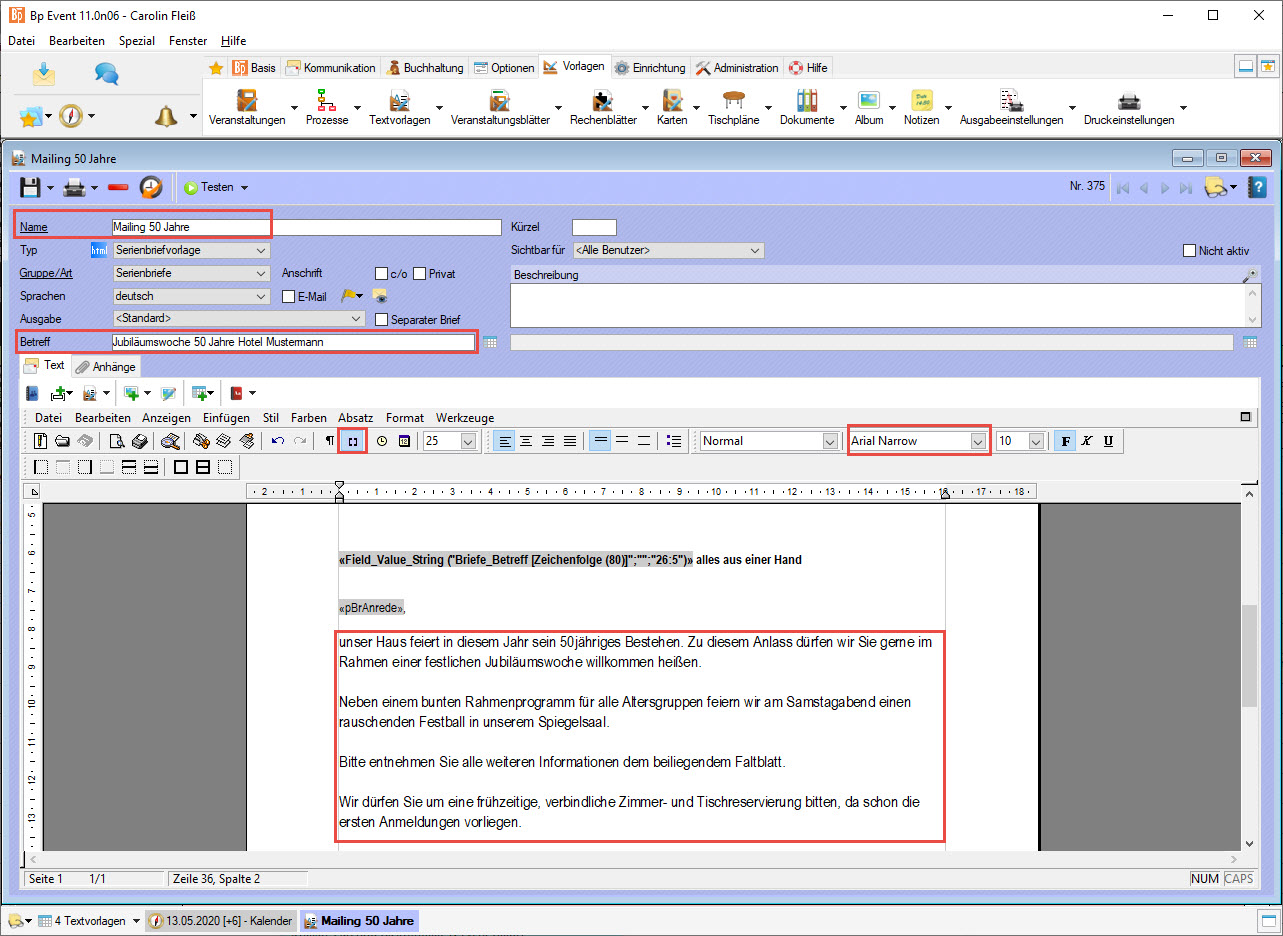This screenshot has width=1283, height=936.
Task: Enable the Nicht aktiv checkbox
Action: pyautogui.click(x=1190, y=251)
